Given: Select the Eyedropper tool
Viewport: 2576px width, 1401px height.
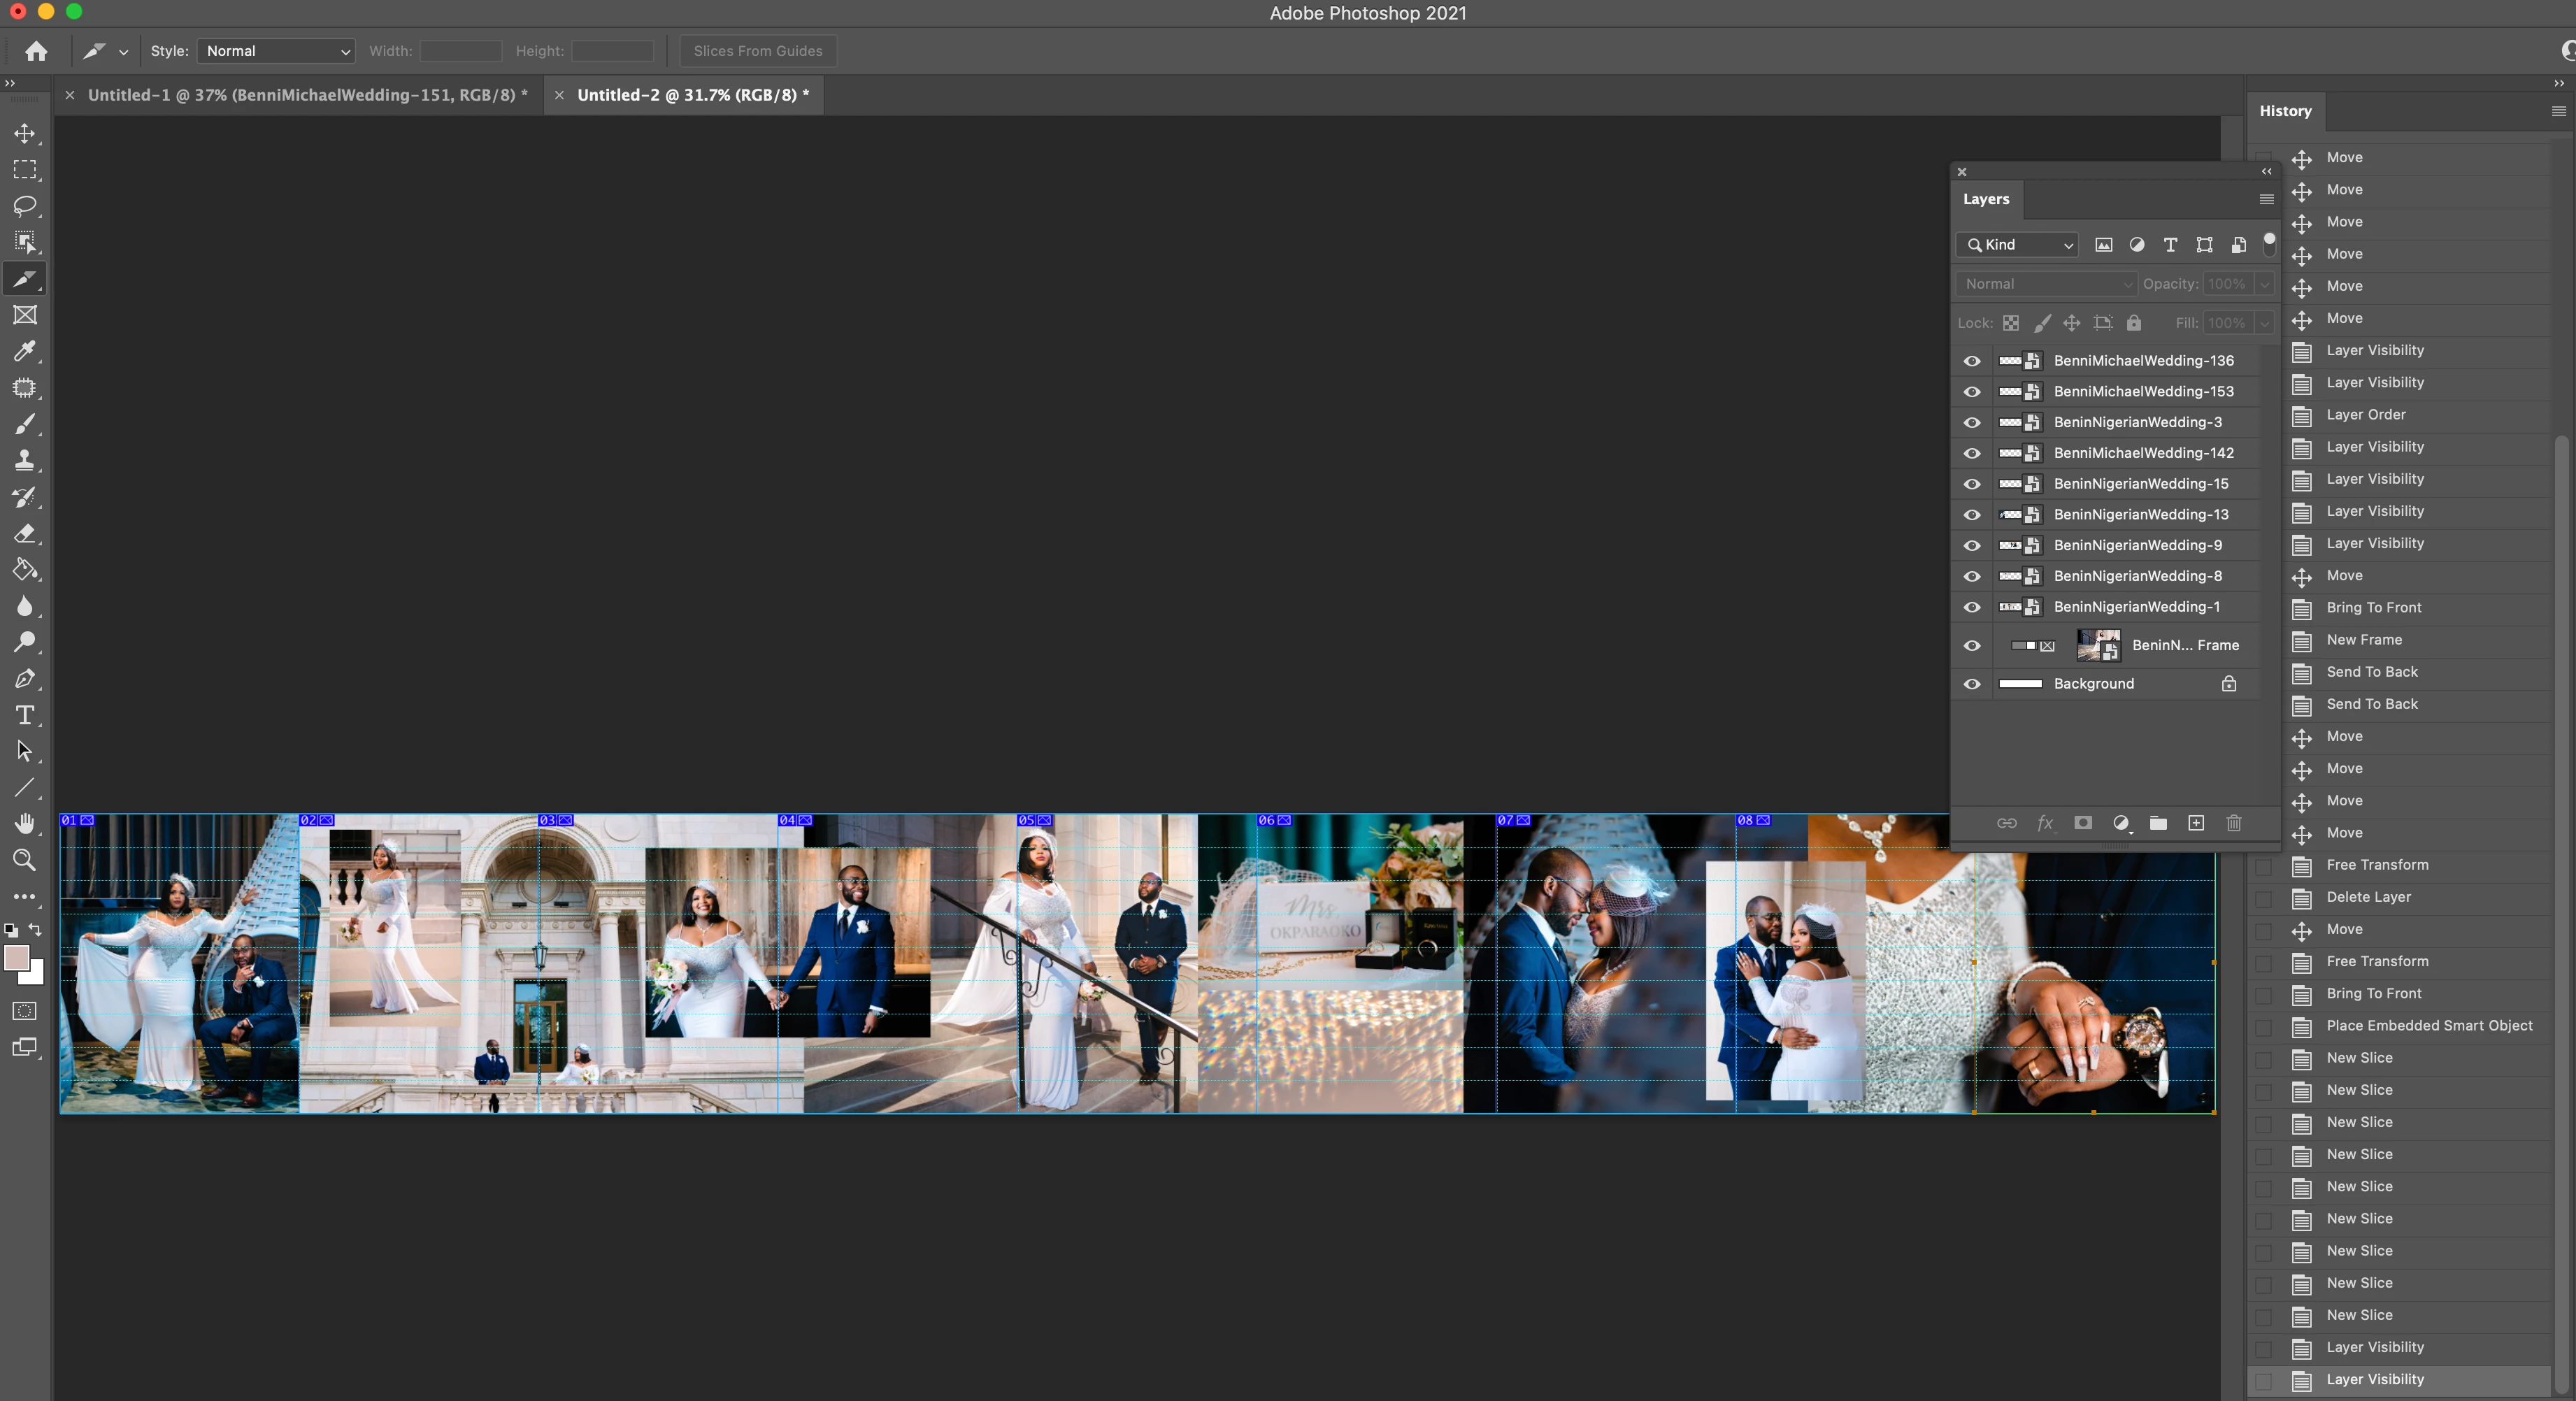Looking at the screenshot, I should 25,351.
